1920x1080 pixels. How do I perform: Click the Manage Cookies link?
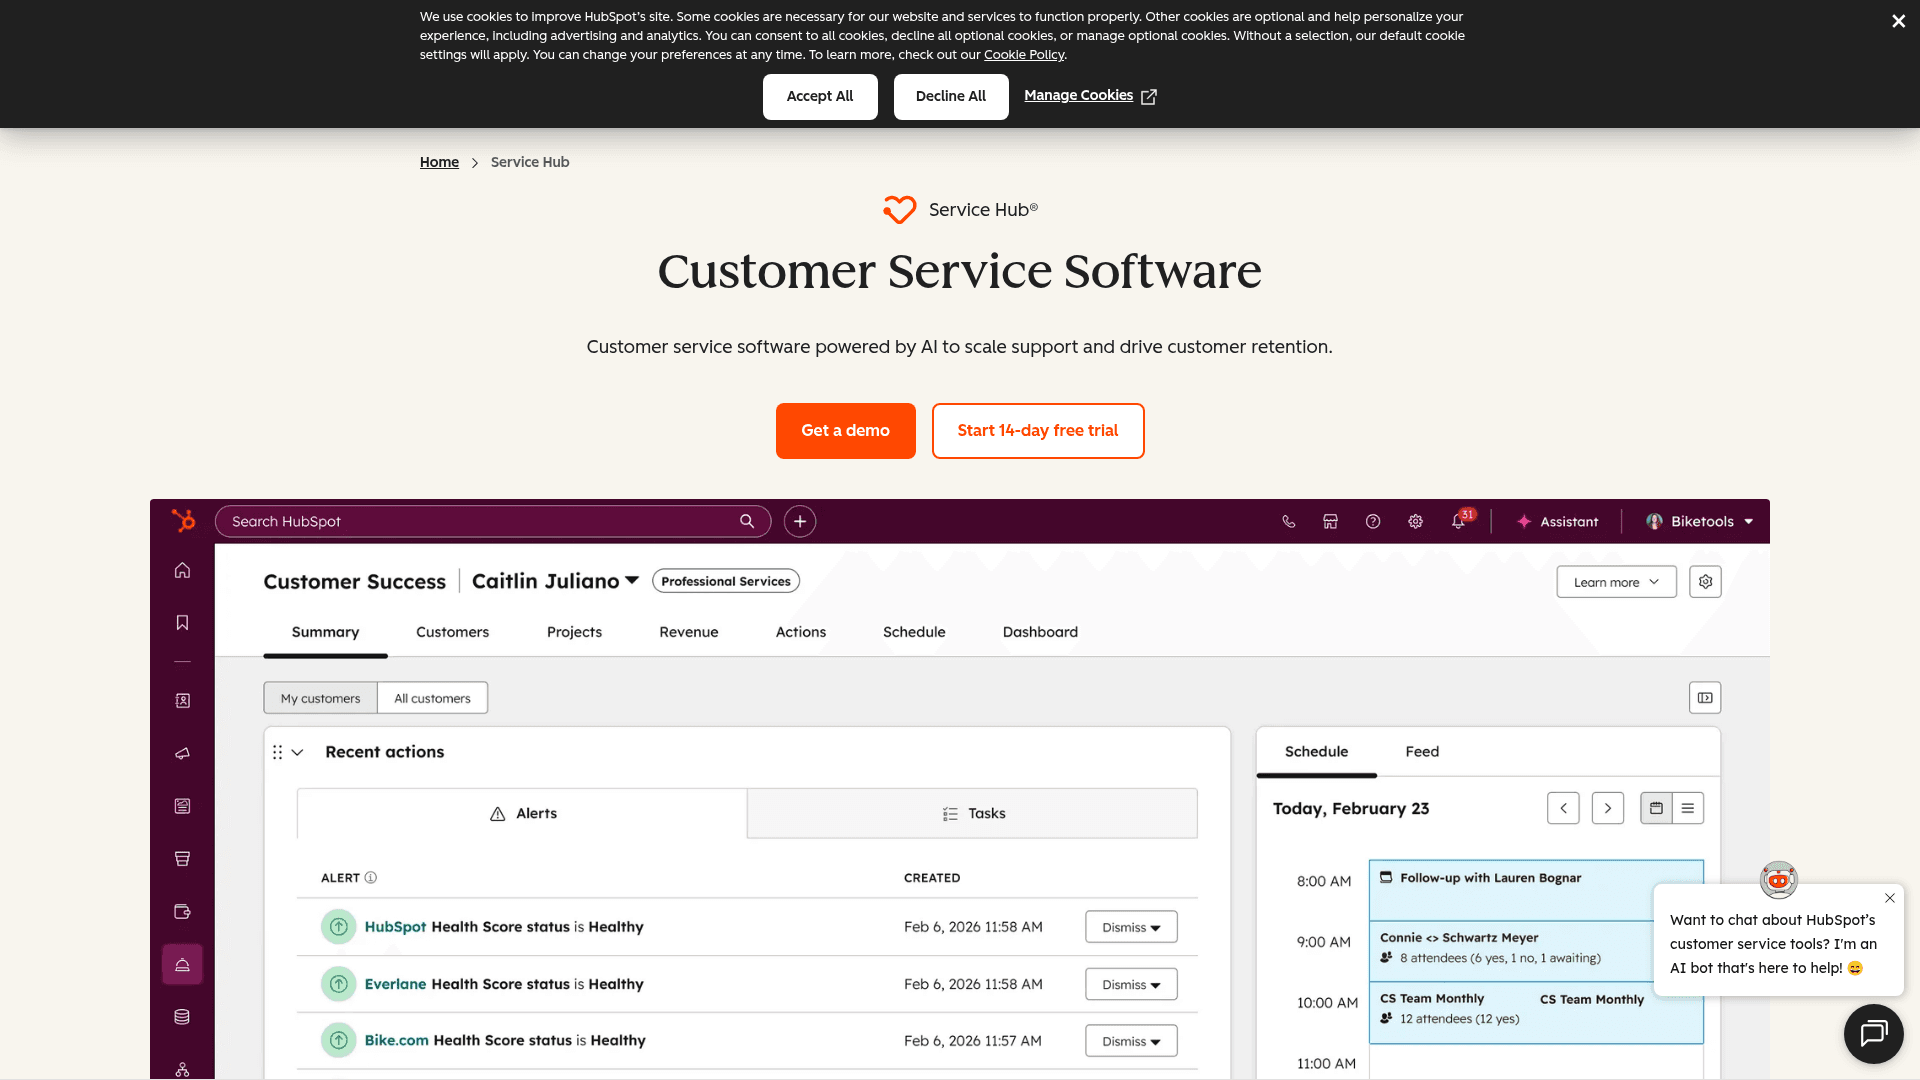[x=1090, y=96]
